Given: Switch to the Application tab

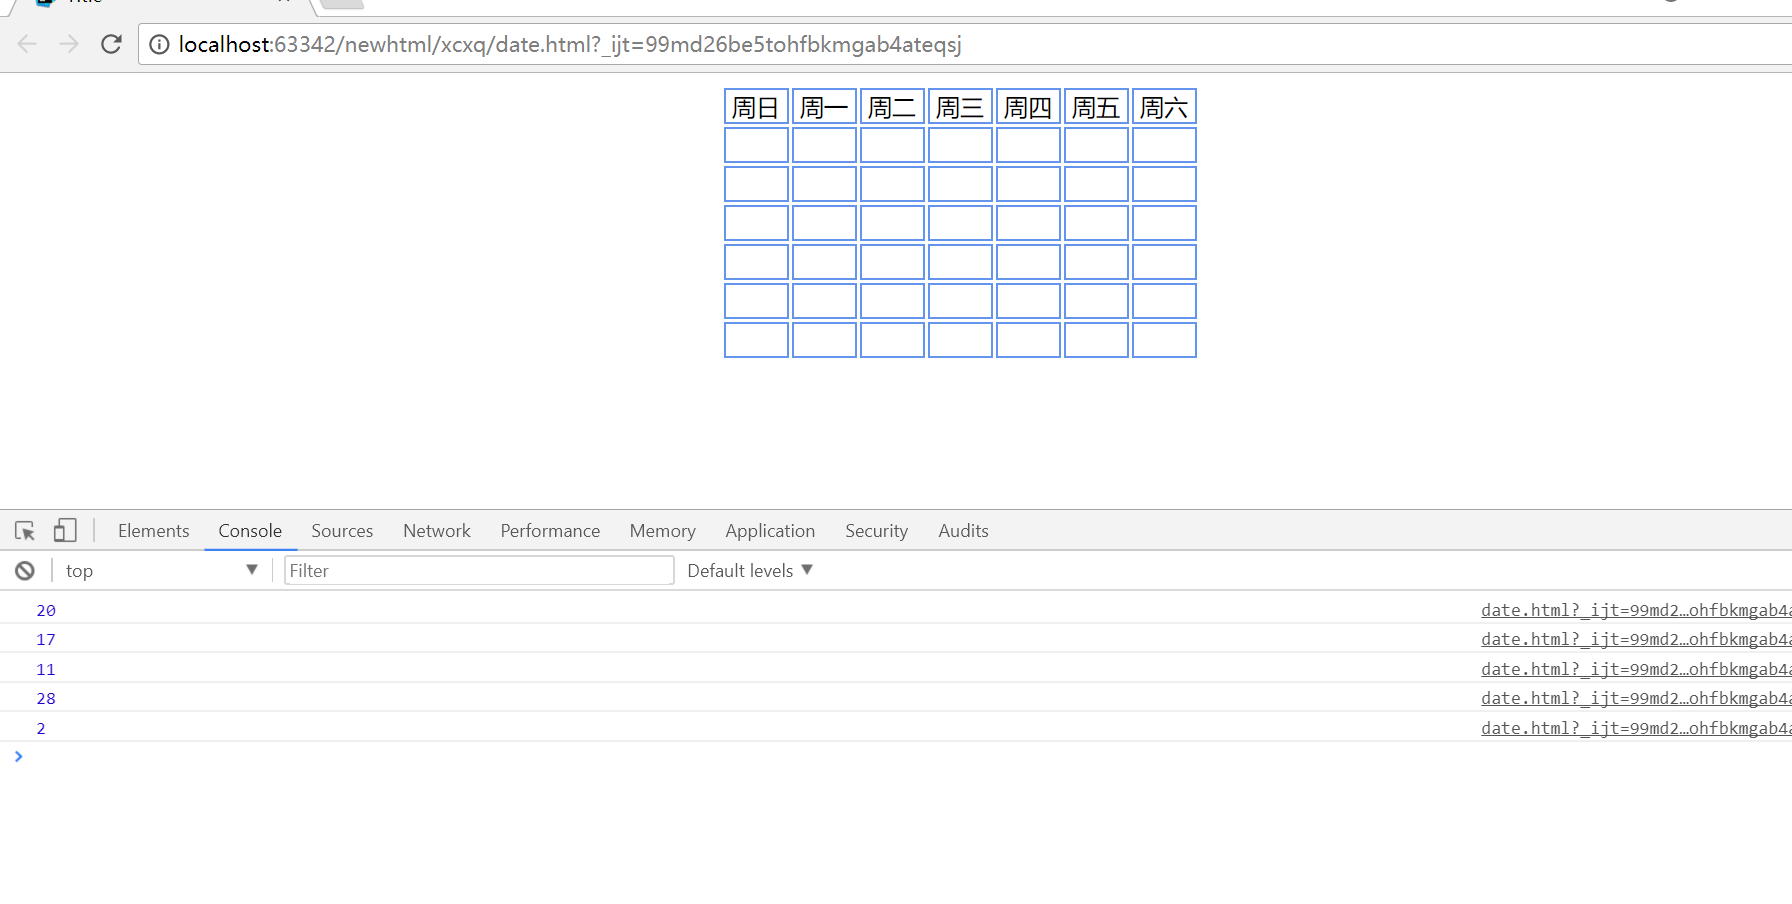Looking at the screenshot, I should click(770, 531).
